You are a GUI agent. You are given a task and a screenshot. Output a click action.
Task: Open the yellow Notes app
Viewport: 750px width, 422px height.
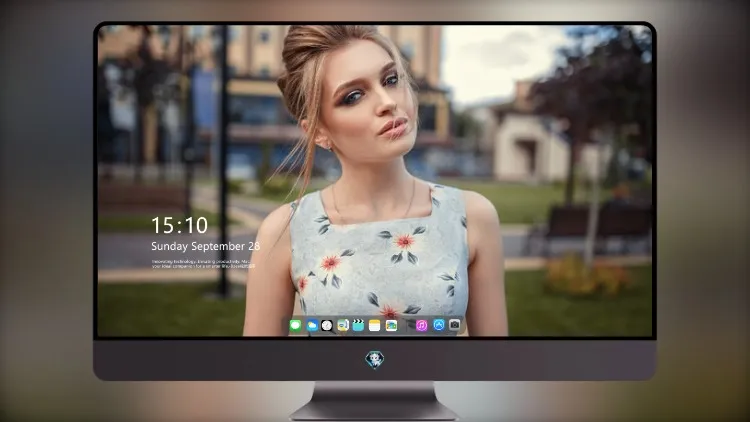click(x=375, y=326)
